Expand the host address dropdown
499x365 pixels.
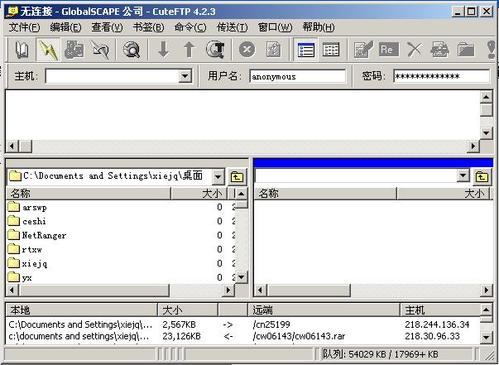185,76
